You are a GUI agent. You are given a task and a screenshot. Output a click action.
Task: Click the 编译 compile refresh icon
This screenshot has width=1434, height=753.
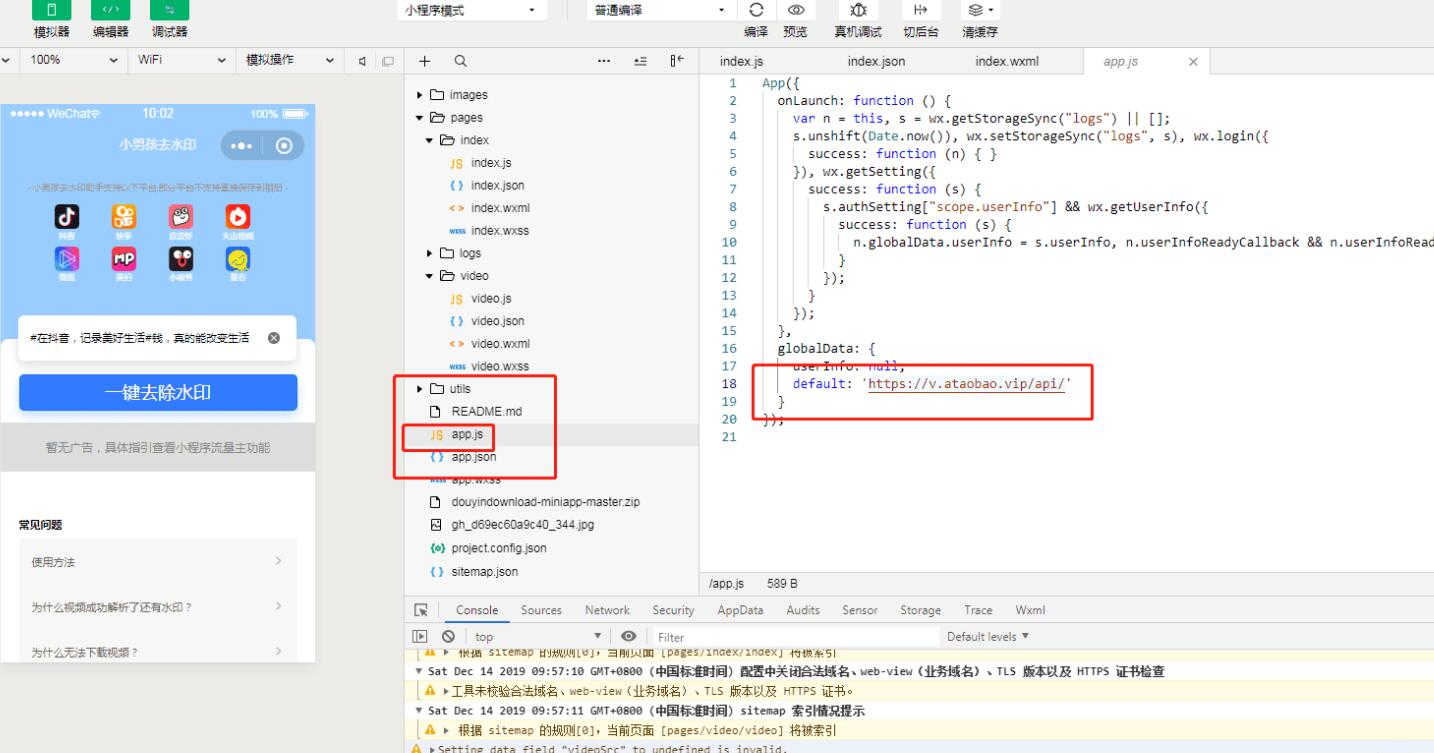756,10
